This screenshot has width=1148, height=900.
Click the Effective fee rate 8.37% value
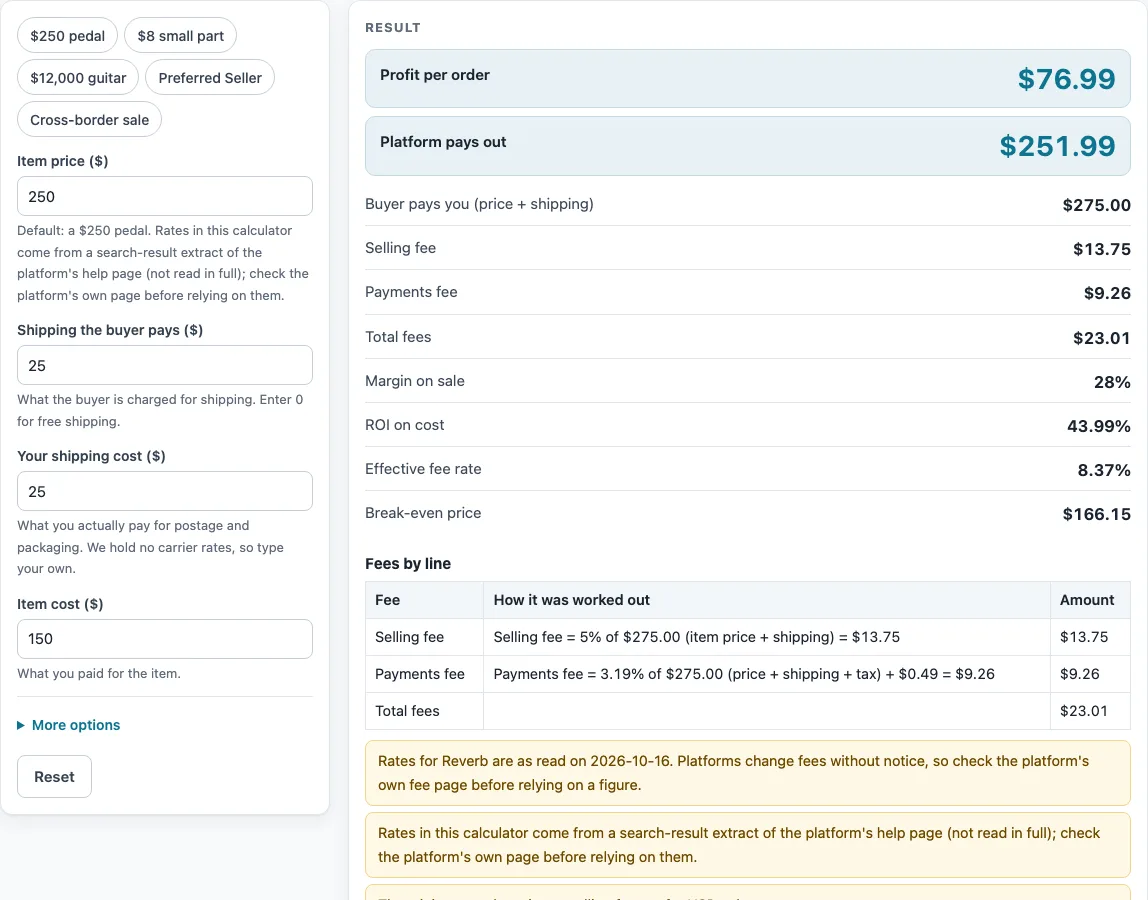coord(1103,469)
